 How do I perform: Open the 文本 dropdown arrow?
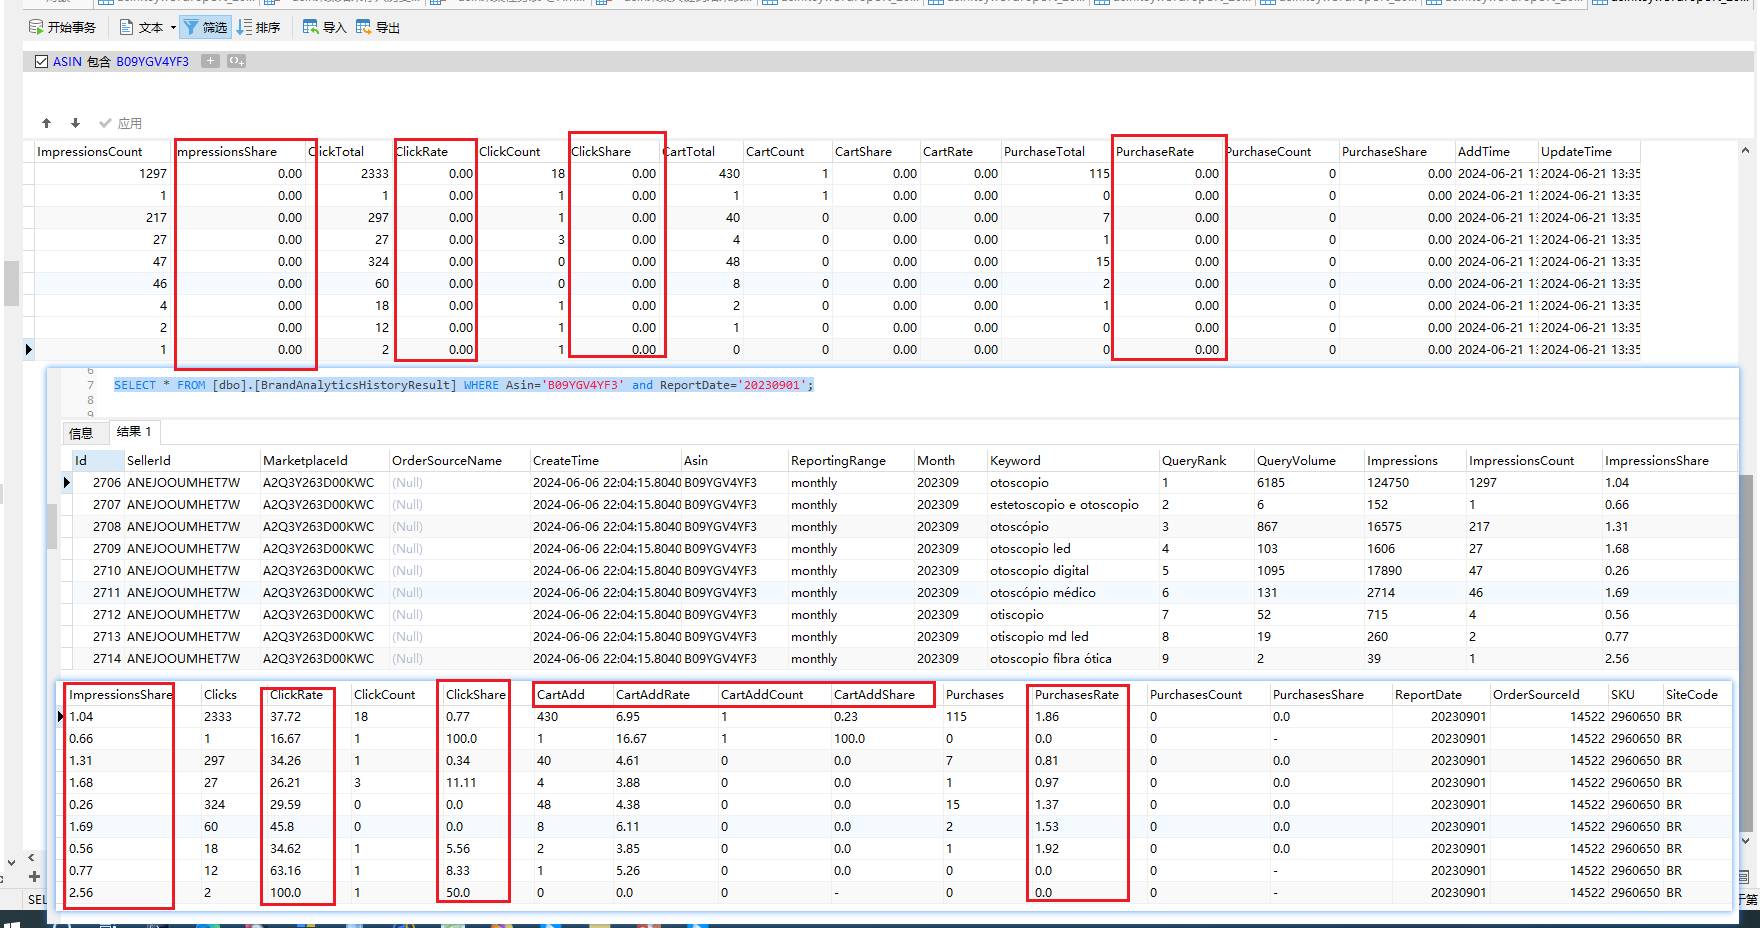[173, 27]
